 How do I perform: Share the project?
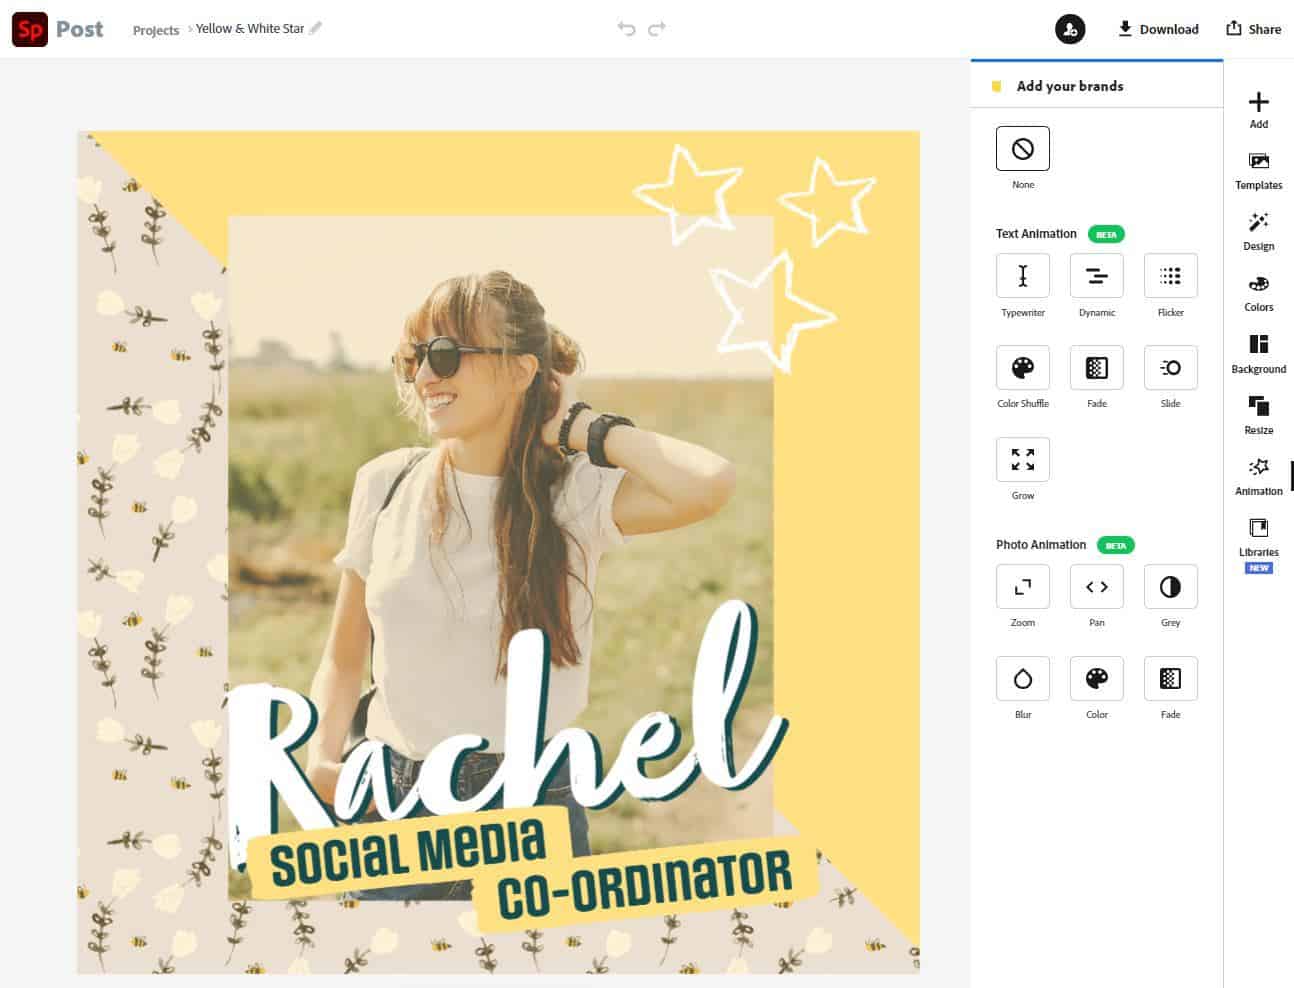coord(1254,29)
